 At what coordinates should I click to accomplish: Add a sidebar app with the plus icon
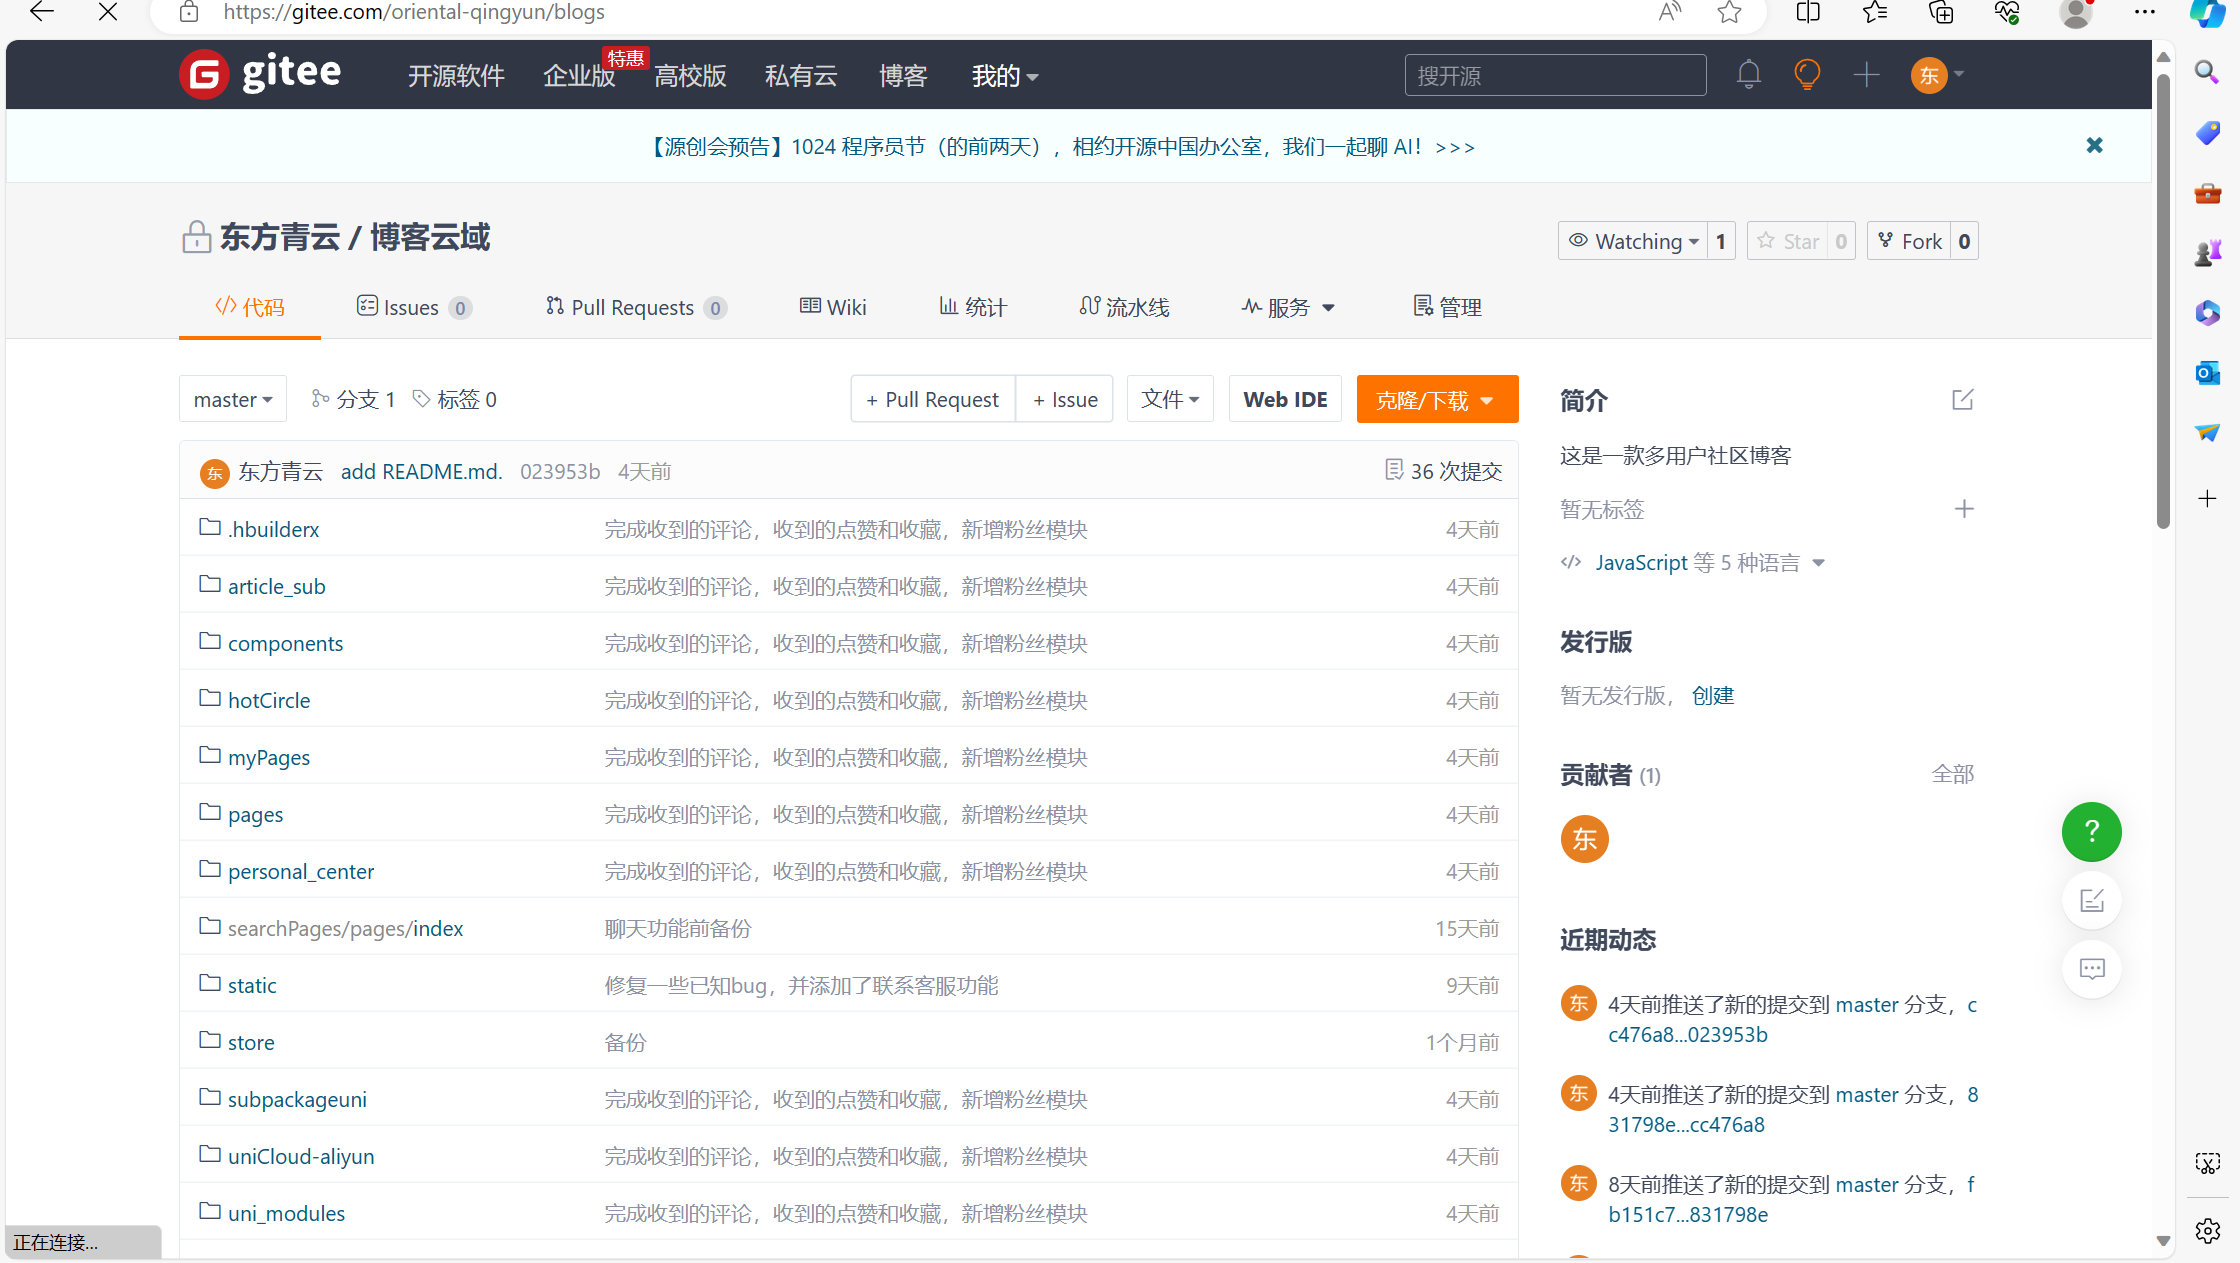(x=2207, y=498)
